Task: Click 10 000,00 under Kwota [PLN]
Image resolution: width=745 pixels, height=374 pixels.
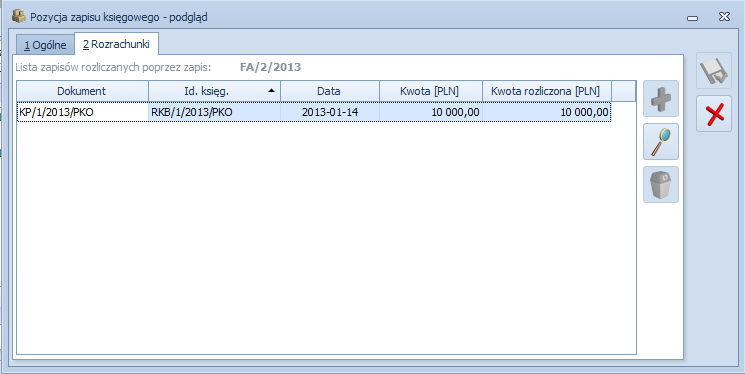Action: click(431, 112)
